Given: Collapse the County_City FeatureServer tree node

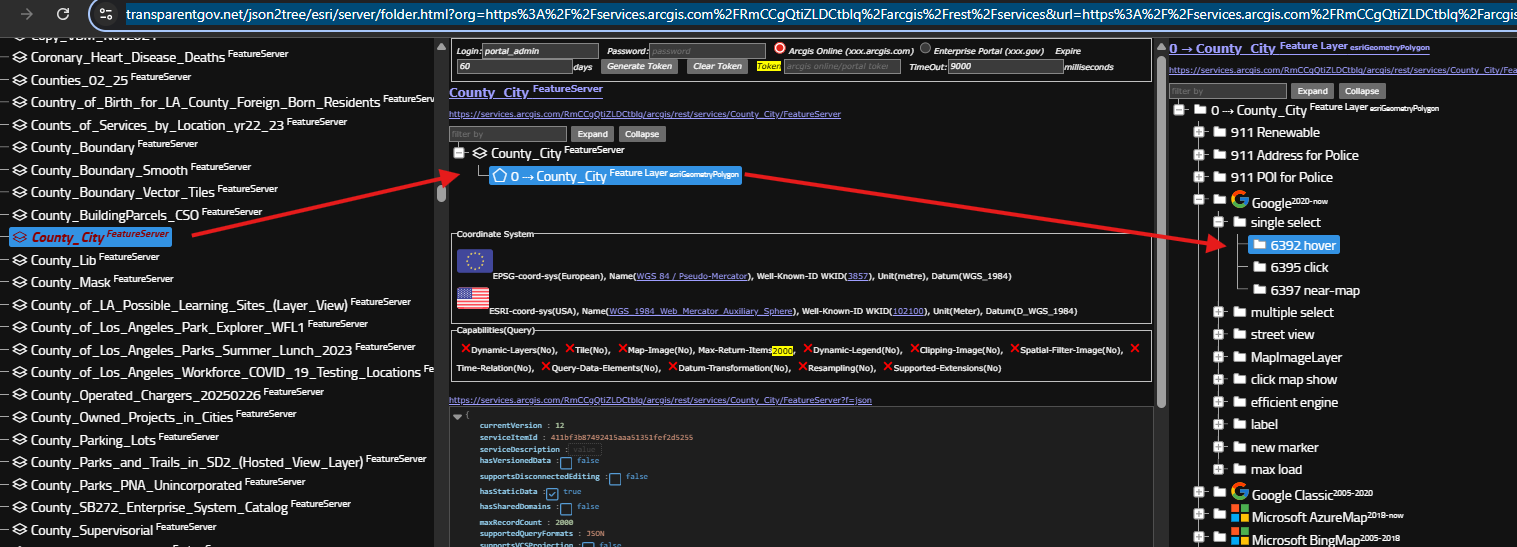Looking at the screenshot, I should pos(459,153).
